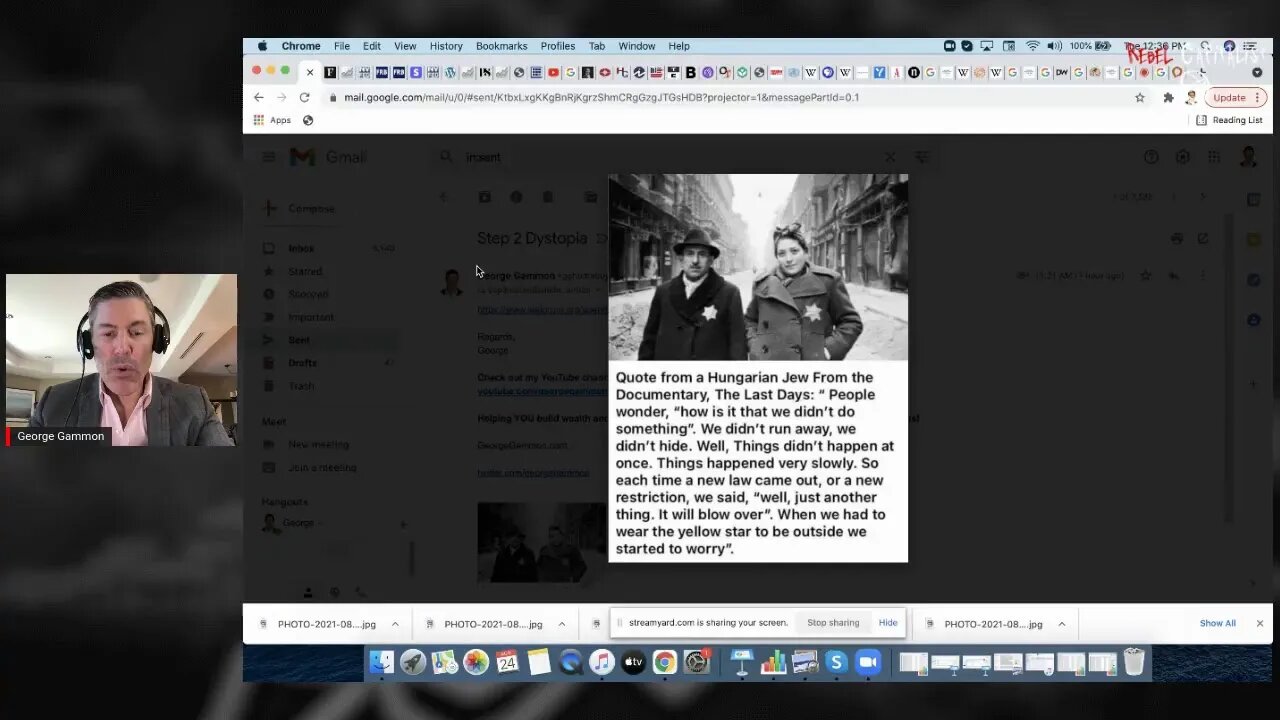Image resolution: width=1280 pixels, height=720 pixels.
Task: Open the History menu
Action: pos(446,46)
